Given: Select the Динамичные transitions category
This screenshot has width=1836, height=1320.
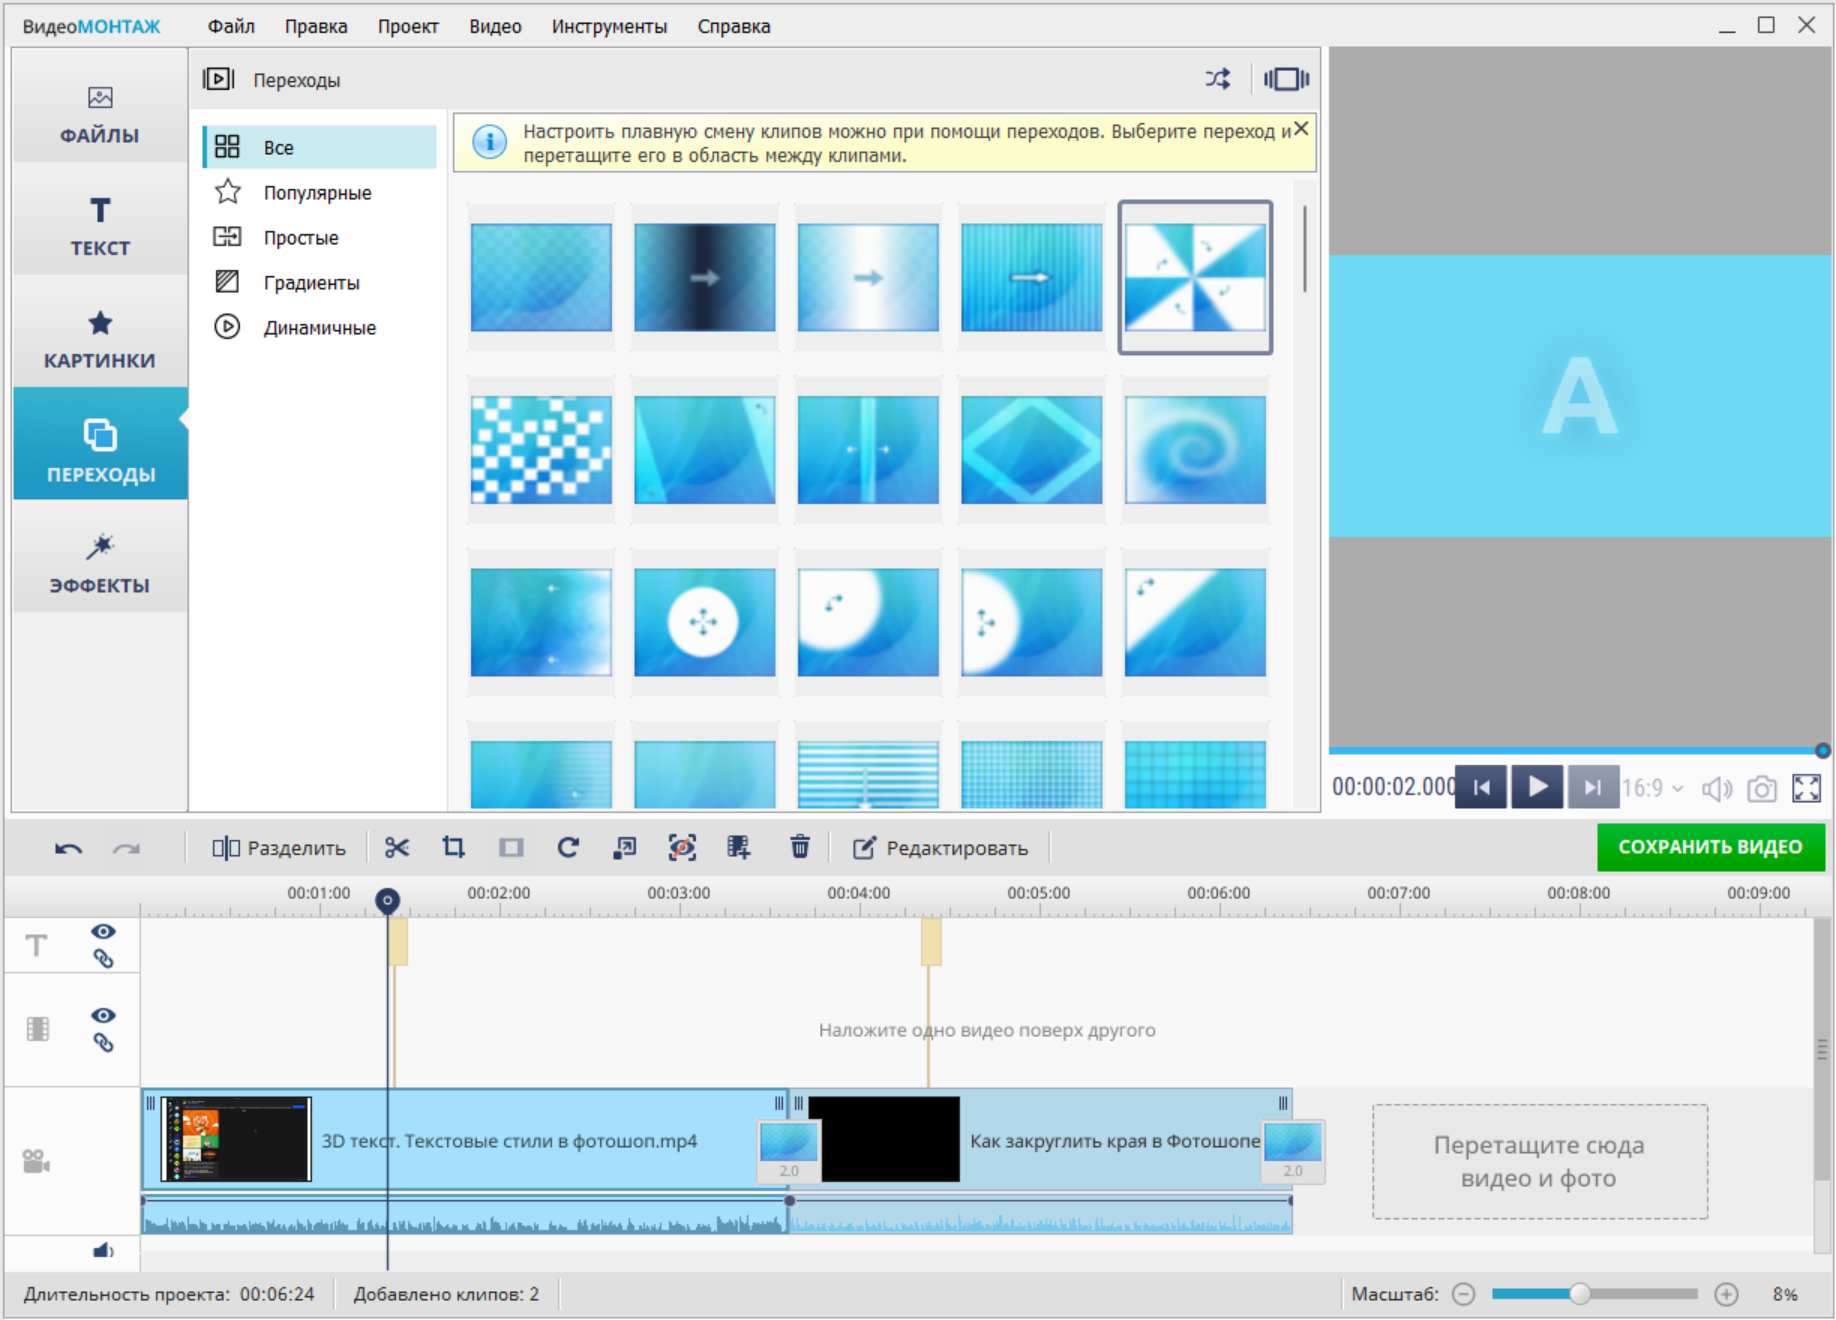Looking at the screenshot, I should click(x=319, y=328).
